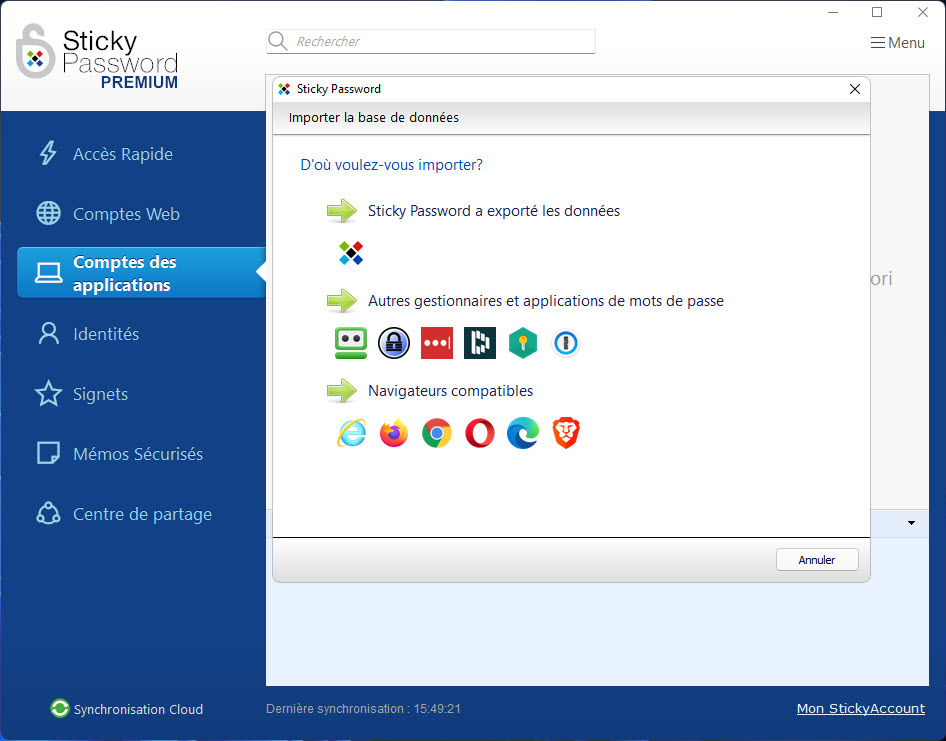Click the 'D'où voulez-vous importer?' heading
The width and height of the screenshot is (946, 741).
tap(391, 165)
